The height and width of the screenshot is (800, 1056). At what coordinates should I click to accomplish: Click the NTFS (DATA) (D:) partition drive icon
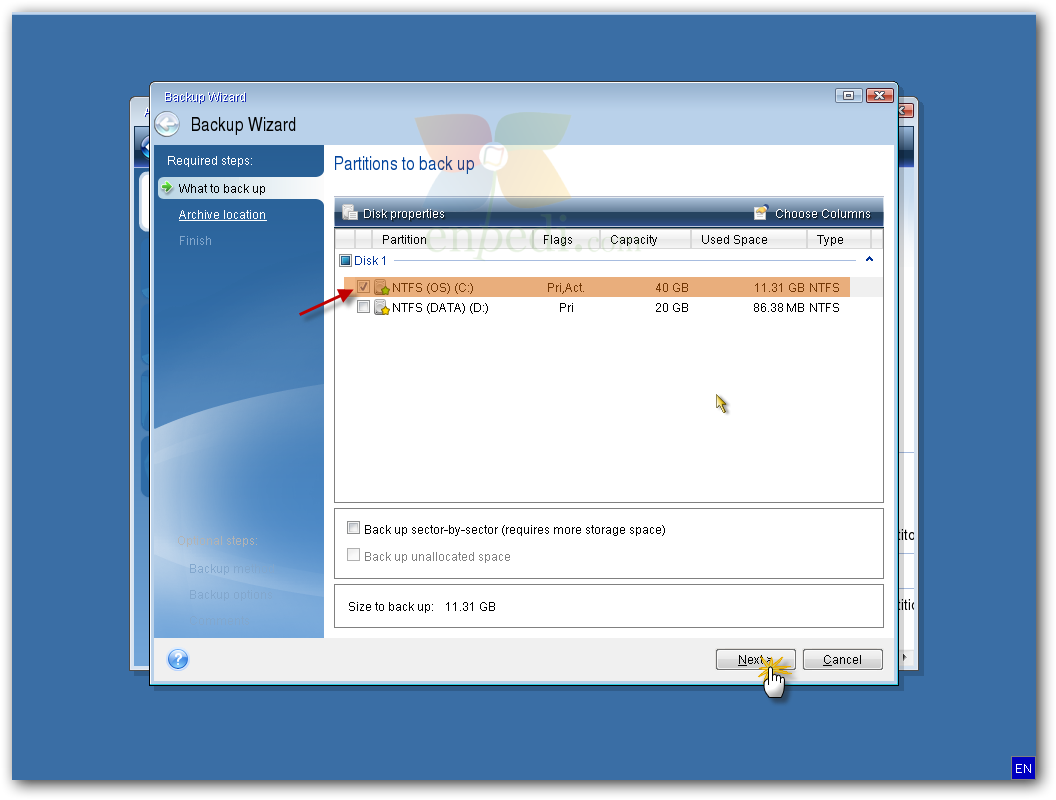382,308
